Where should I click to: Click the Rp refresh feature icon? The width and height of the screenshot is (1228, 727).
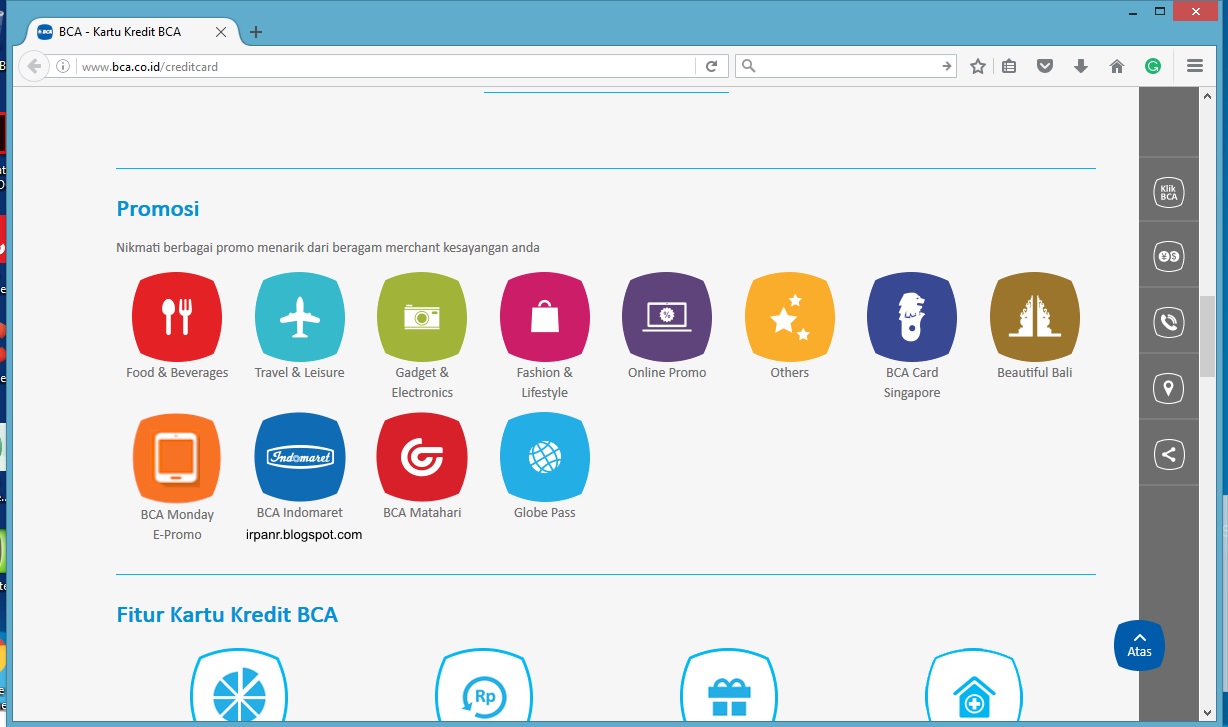(484, 686)
